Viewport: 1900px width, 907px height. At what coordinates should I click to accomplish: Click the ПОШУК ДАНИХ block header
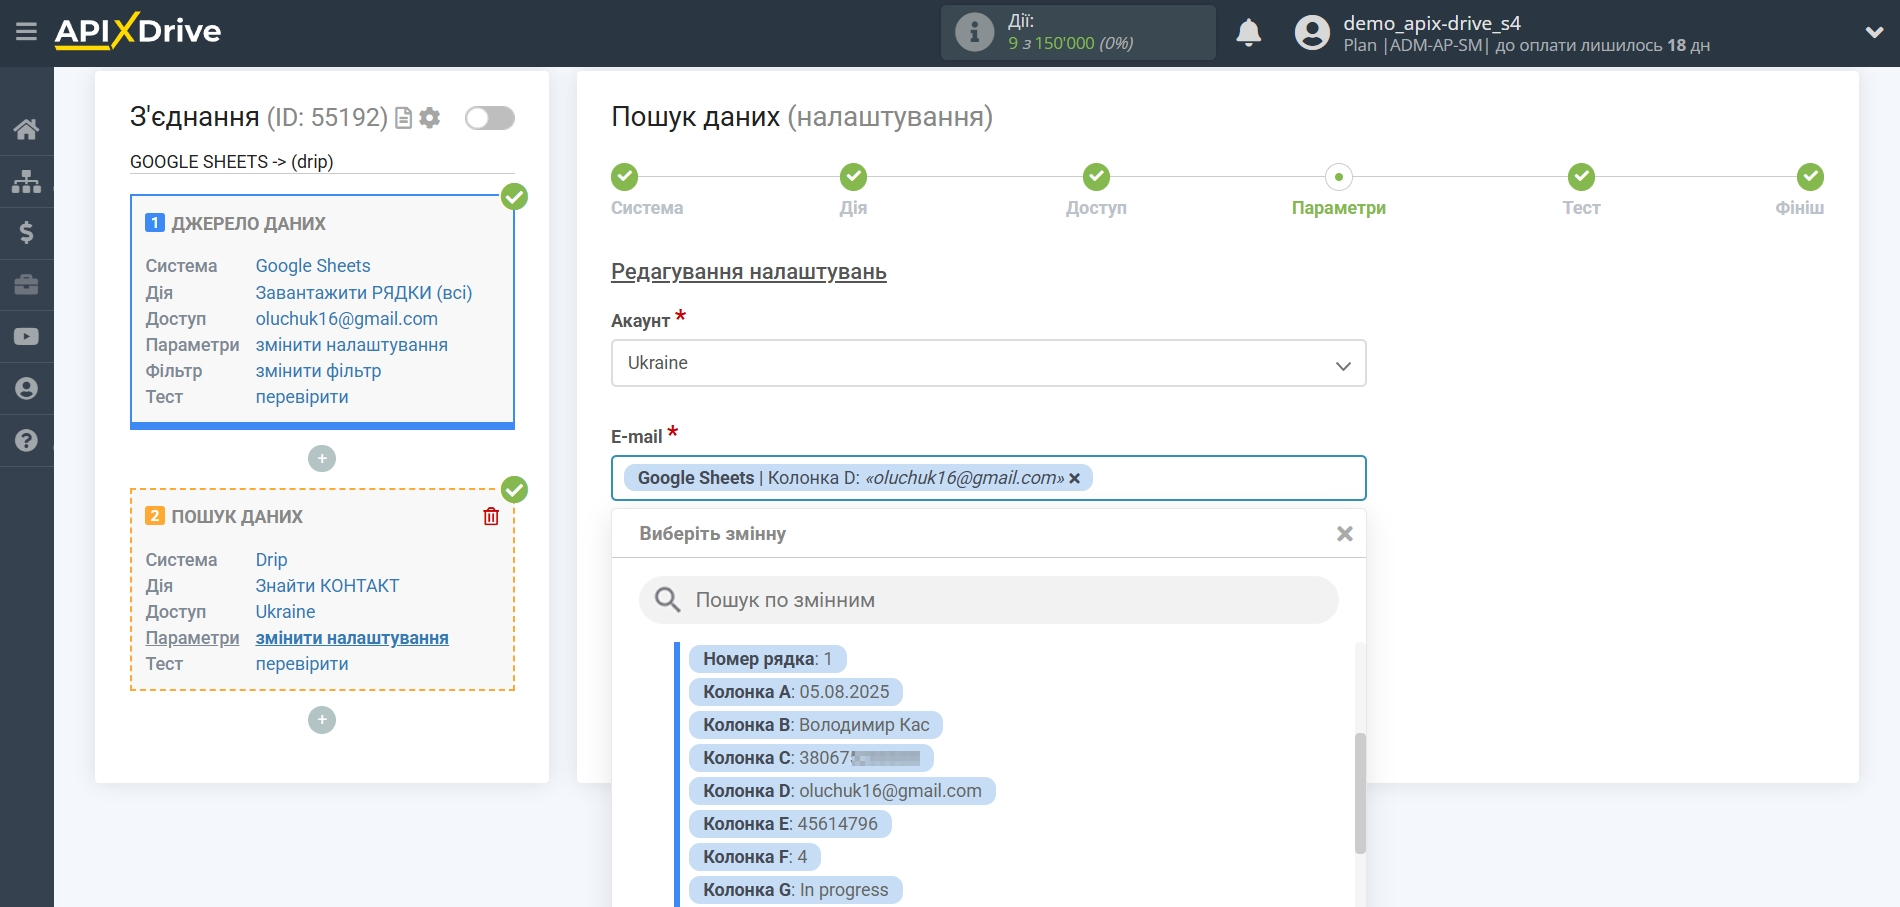click(237, 517)
